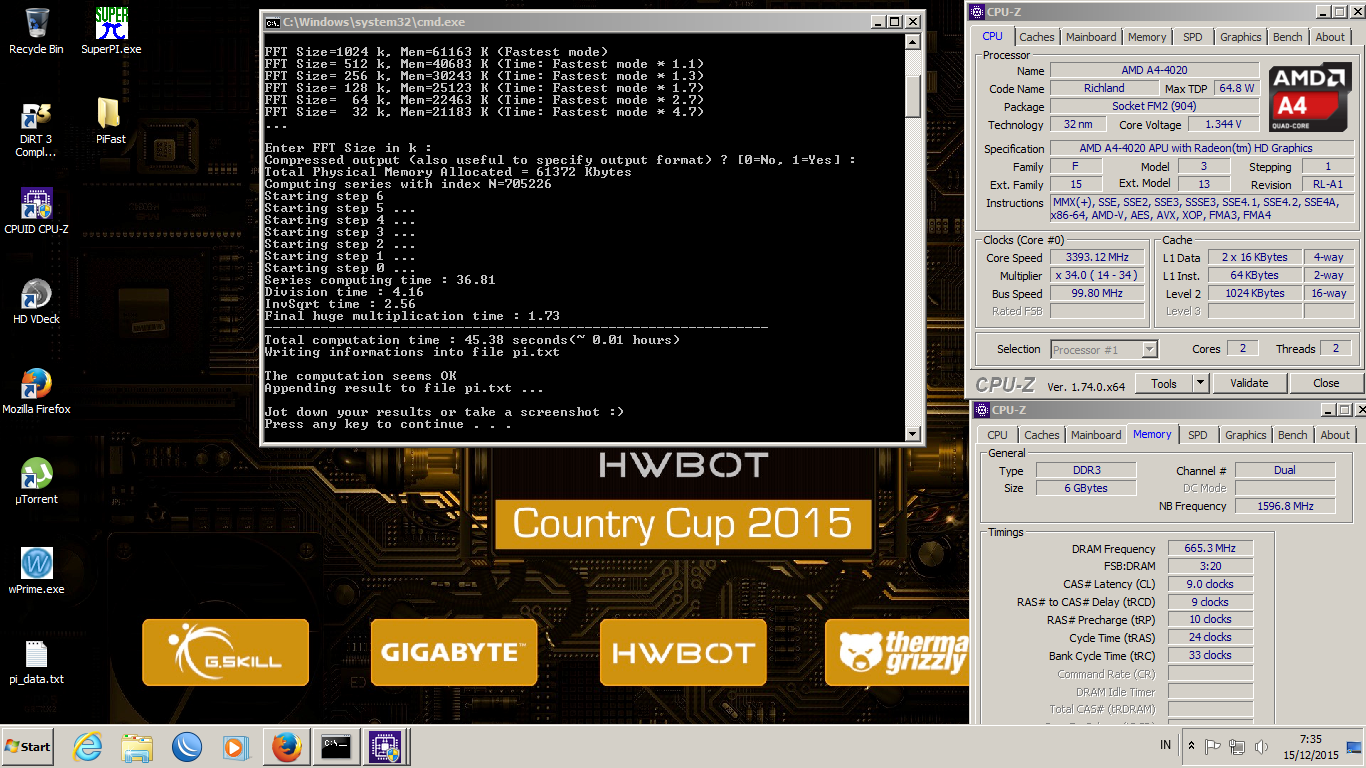Open the Bench tab in top CPU-Z window
Screen dimensions: 1366x768
click(x=1288, y=37)
